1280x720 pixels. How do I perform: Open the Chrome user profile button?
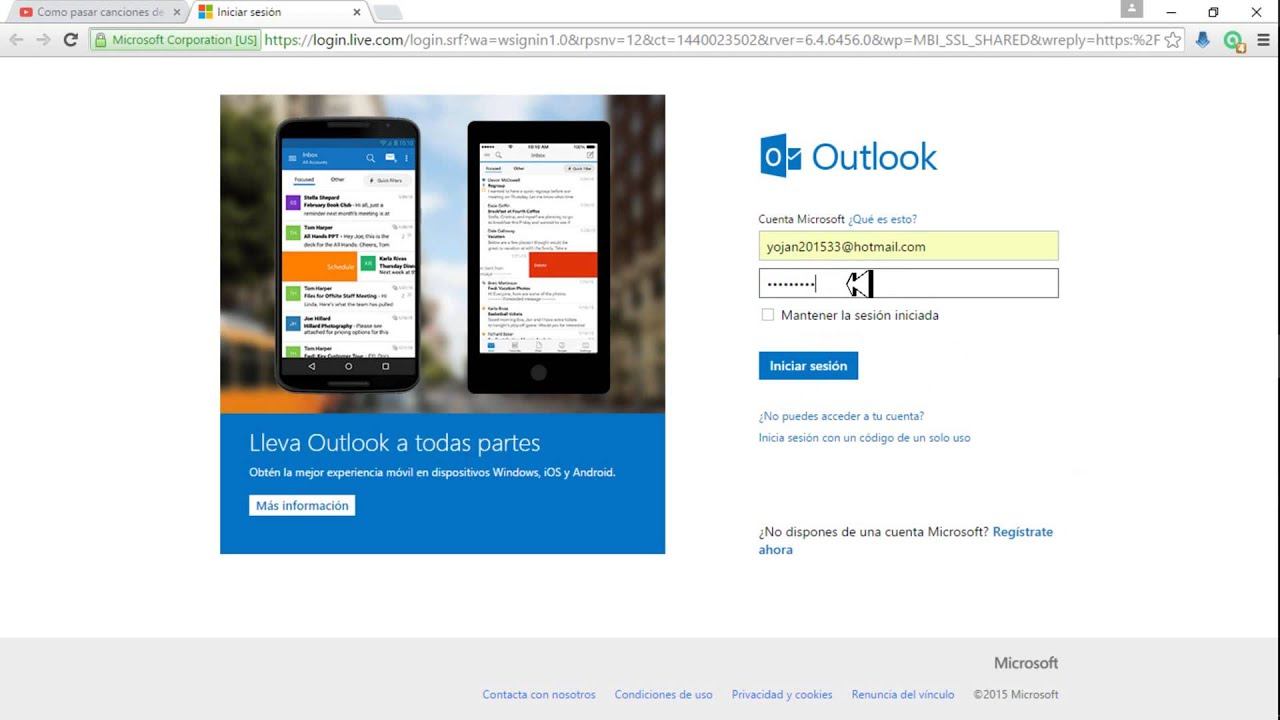pyautogui.click(x=1132, y=9)
